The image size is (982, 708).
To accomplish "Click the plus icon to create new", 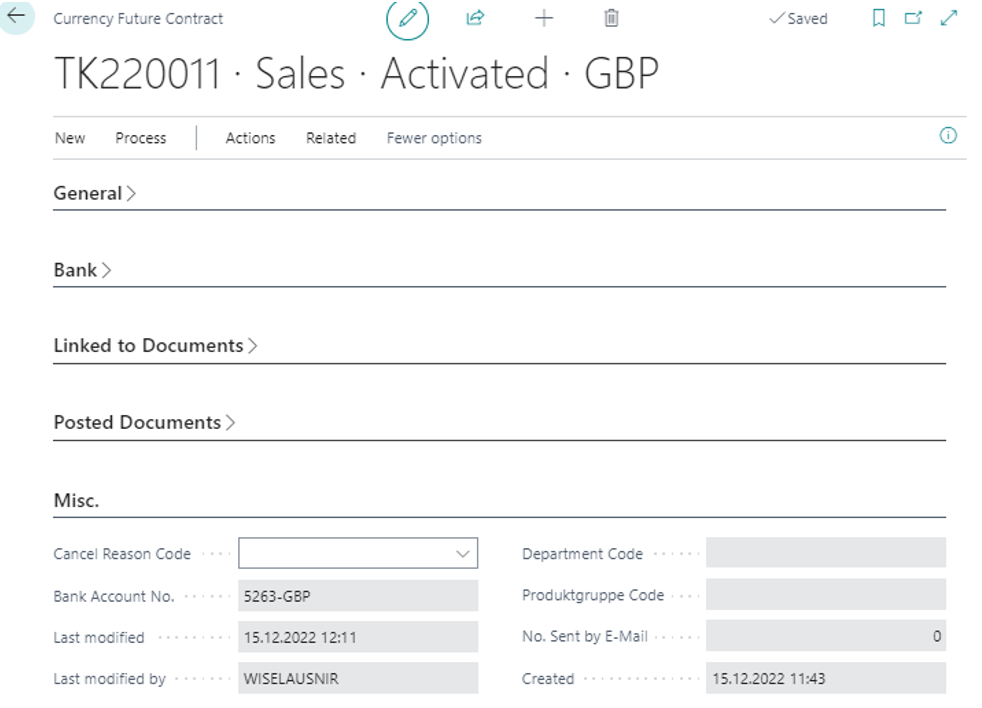I will pyautogui.click(x=543, y=18).
